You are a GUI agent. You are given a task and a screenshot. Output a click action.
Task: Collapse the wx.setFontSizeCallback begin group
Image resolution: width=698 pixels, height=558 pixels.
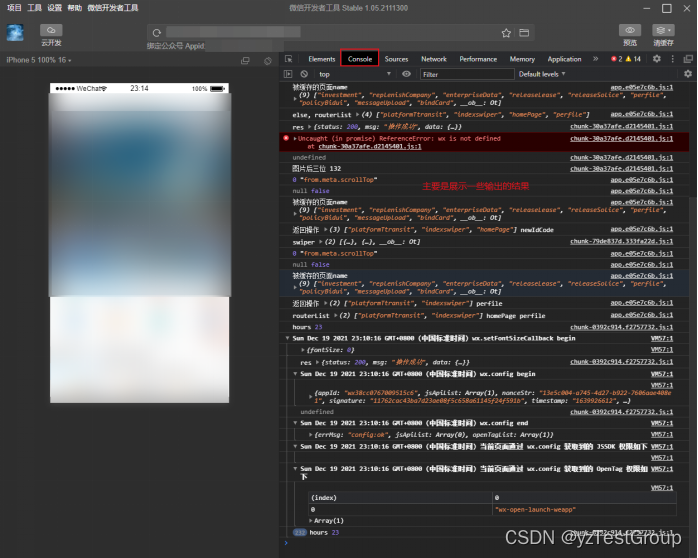(288, 338)
